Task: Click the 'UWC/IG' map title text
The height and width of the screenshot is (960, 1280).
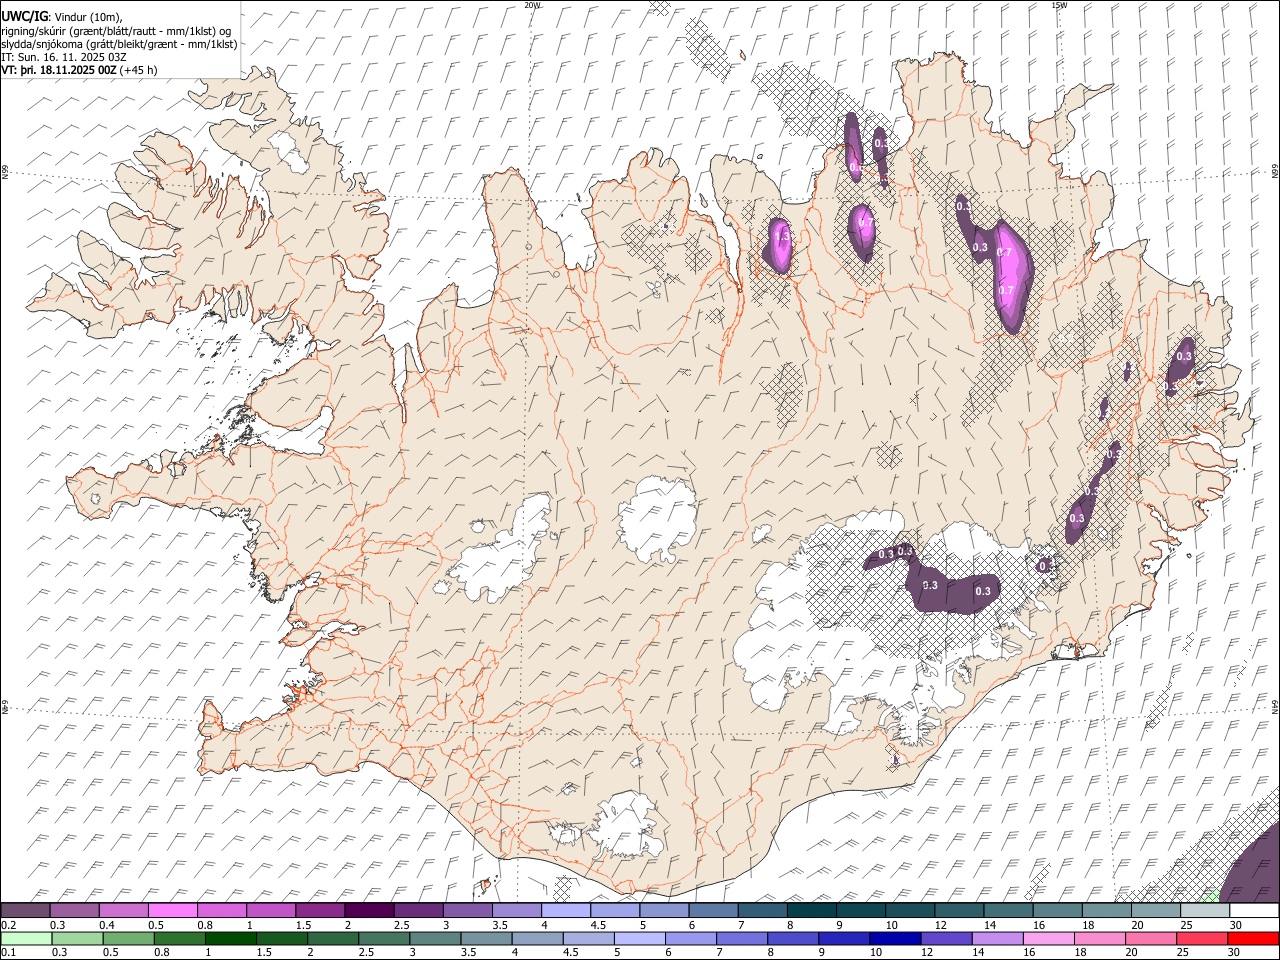Action: click(x=24, y=16)
